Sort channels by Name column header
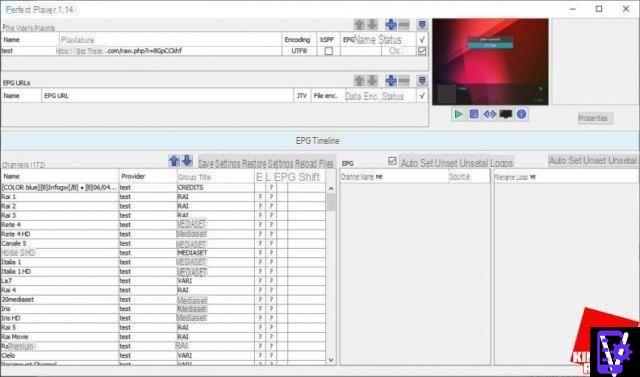This screenshot has width=640, height=377. 60,176
